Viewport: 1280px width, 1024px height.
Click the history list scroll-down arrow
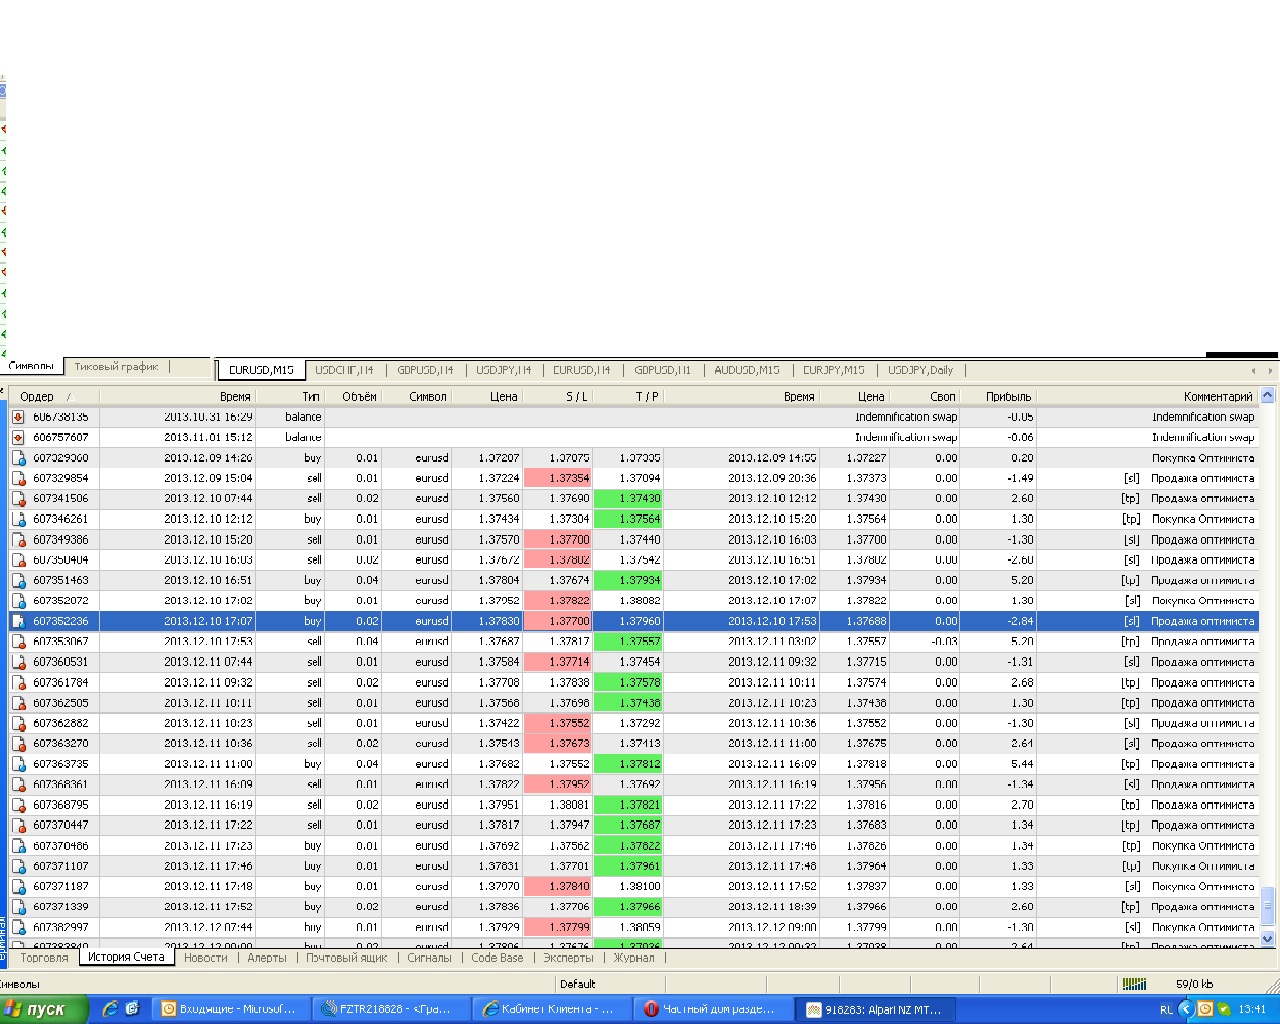(x=1268, y=939)
